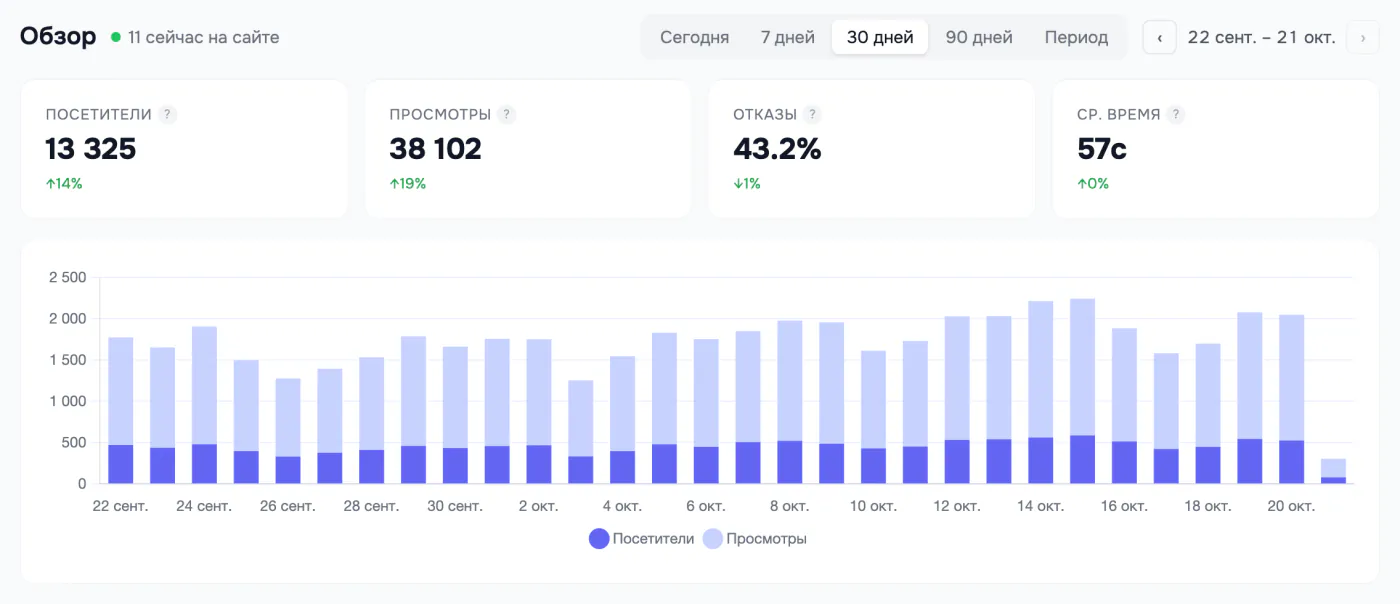The image size is (1400, 604).
Task: Click the ↑19% views change indicator
Action: (408, 184)
